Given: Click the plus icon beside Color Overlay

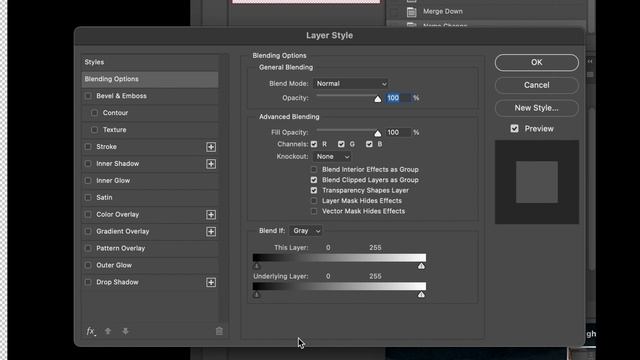Looking at the screenshot, I should tap(211, 215).
